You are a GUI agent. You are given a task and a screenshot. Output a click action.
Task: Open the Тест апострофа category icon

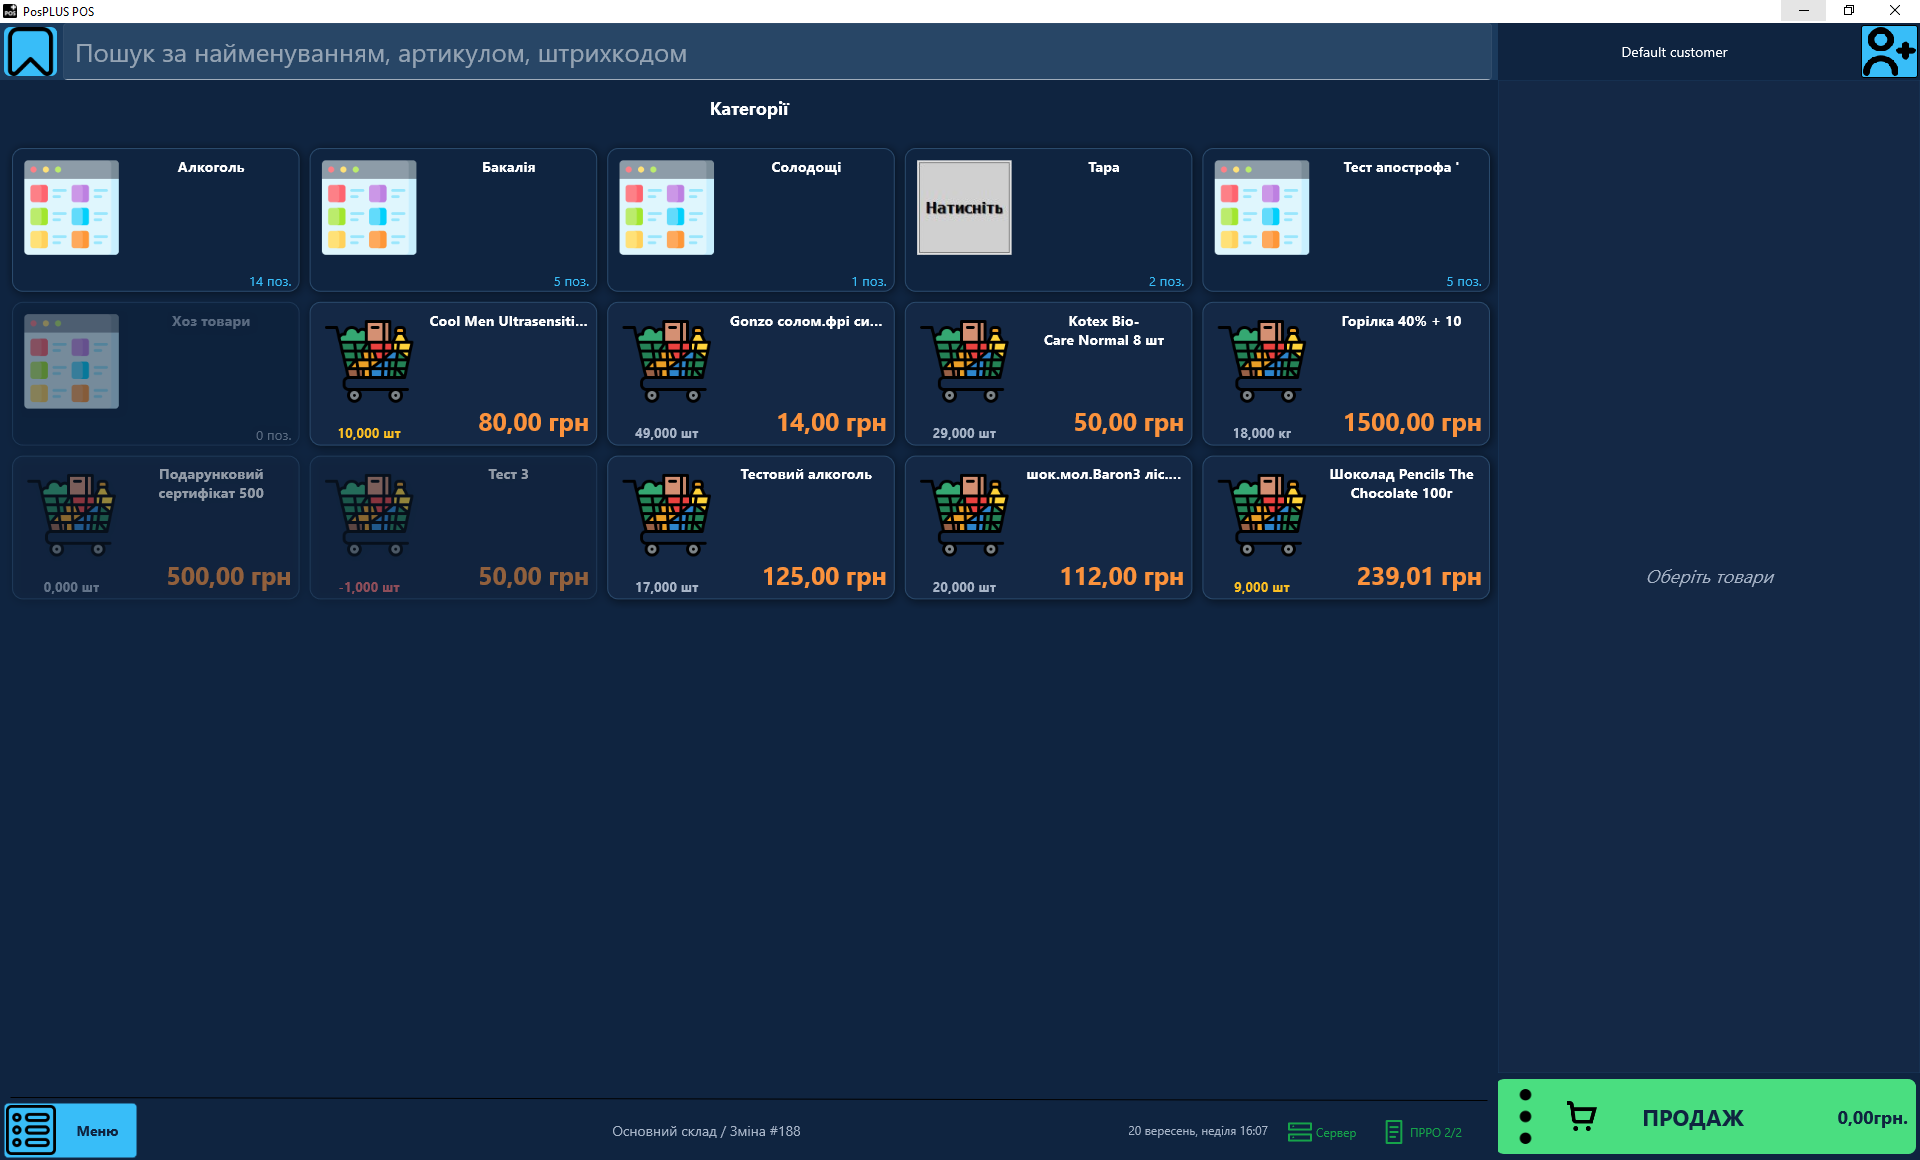click(x=1262, y=208)
